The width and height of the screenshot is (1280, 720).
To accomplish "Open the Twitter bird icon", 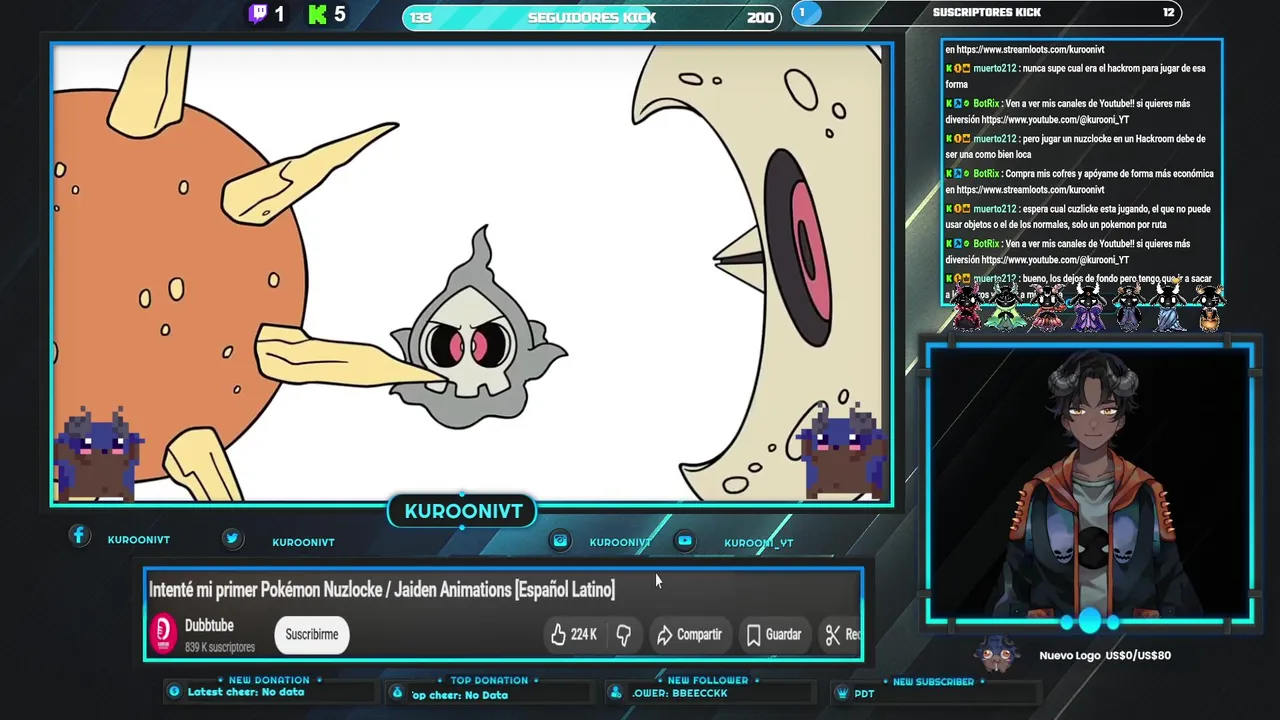I will [232, 538].
